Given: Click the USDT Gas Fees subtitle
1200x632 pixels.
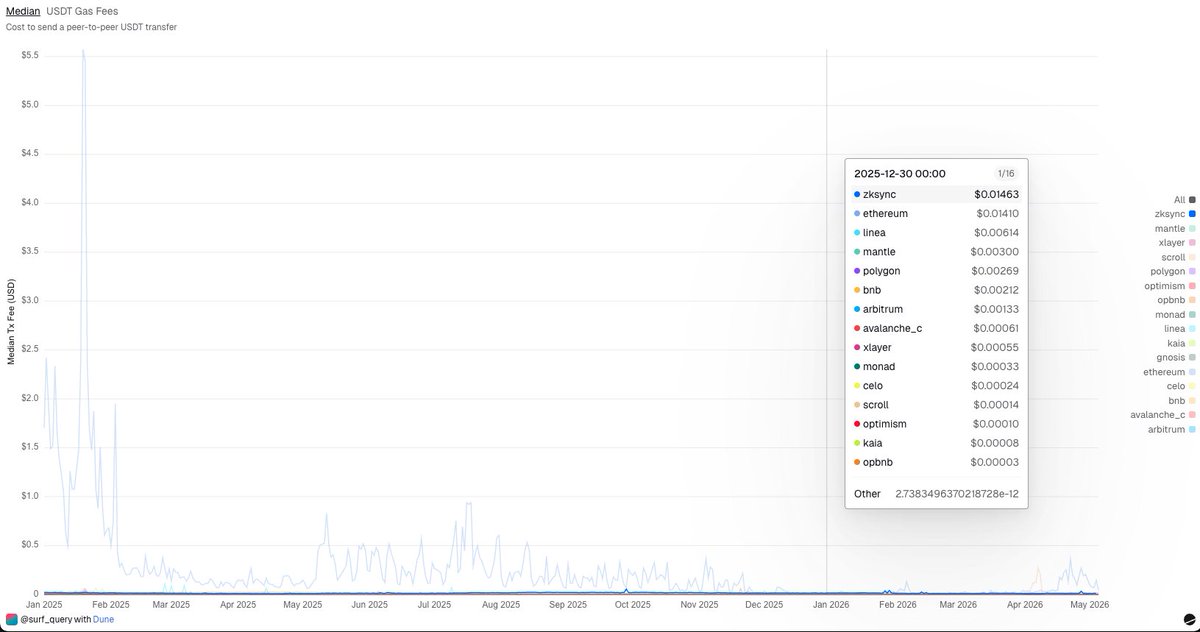Looking at the screenshot, I should 82,10.
